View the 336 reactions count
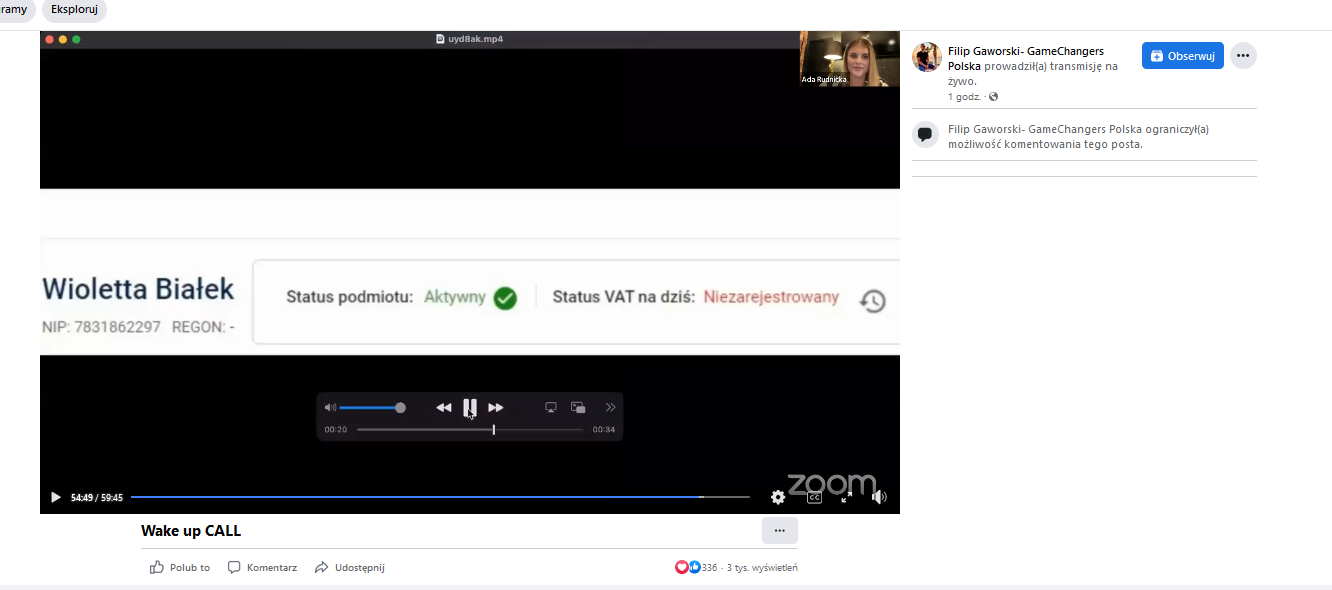Viewport: 1332px width, 590px height. coord(710,568)
